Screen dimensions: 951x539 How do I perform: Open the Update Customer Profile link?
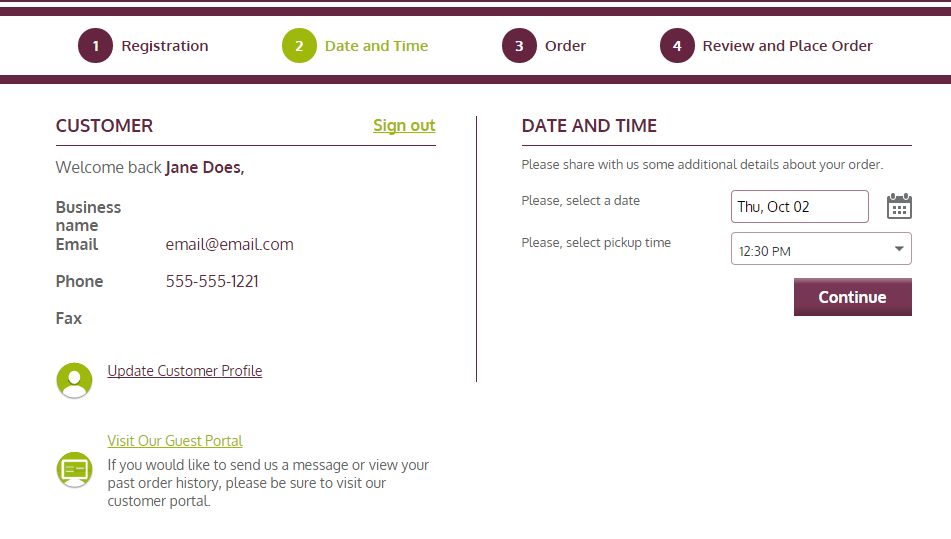[184, 370]
